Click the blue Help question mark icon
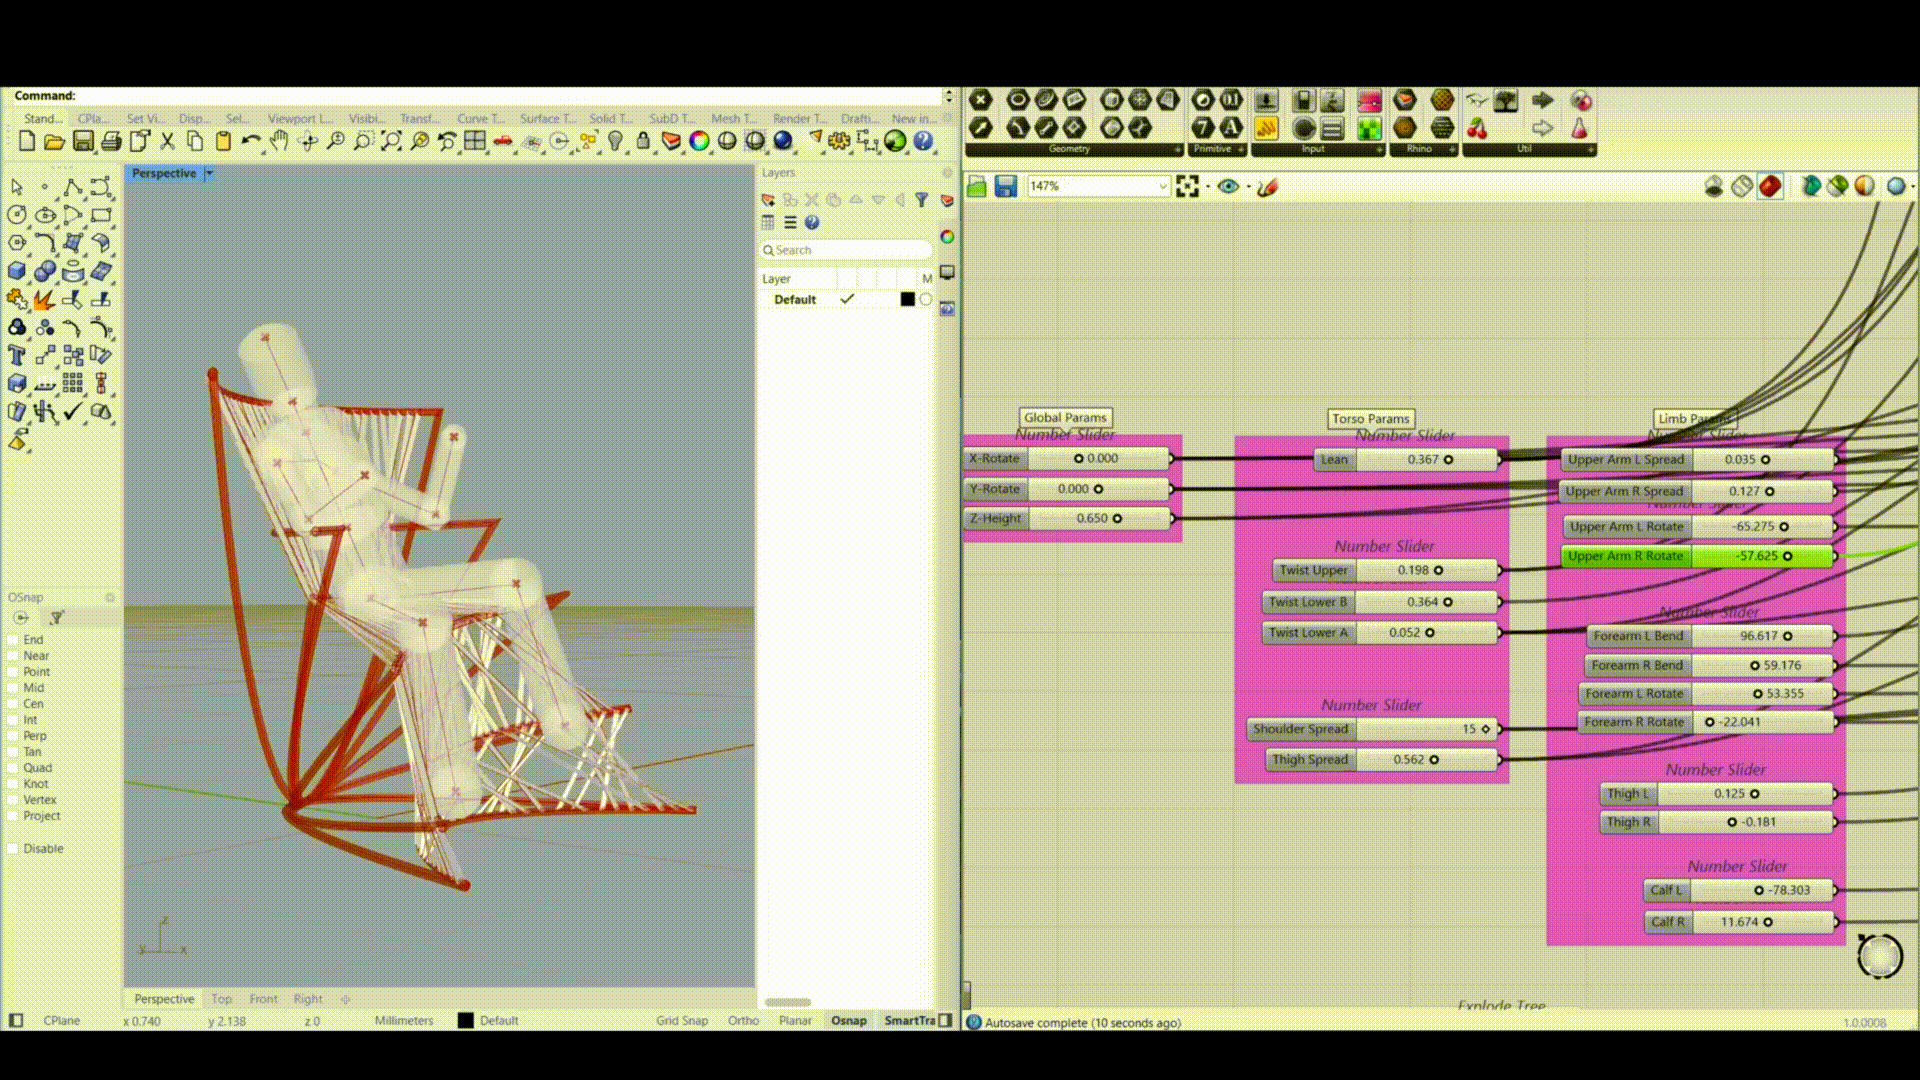 click(923, 141)
